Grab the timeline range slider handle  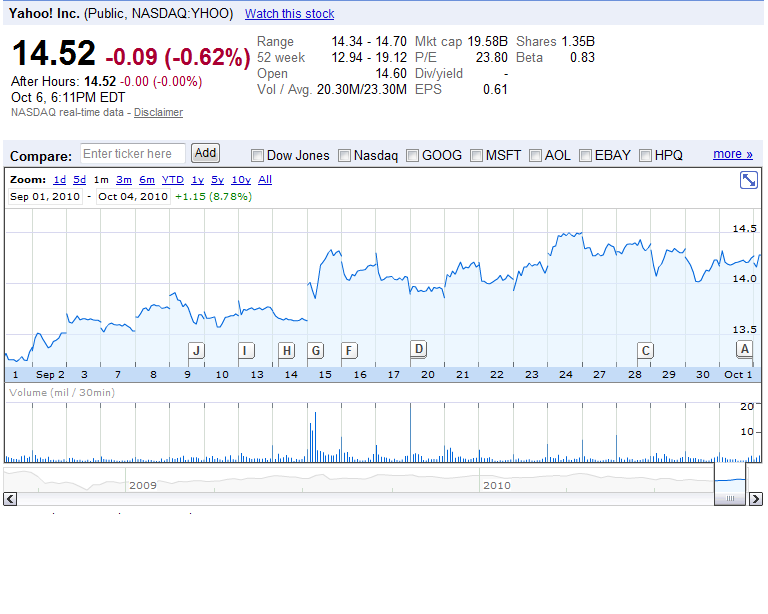click(730, 498)
